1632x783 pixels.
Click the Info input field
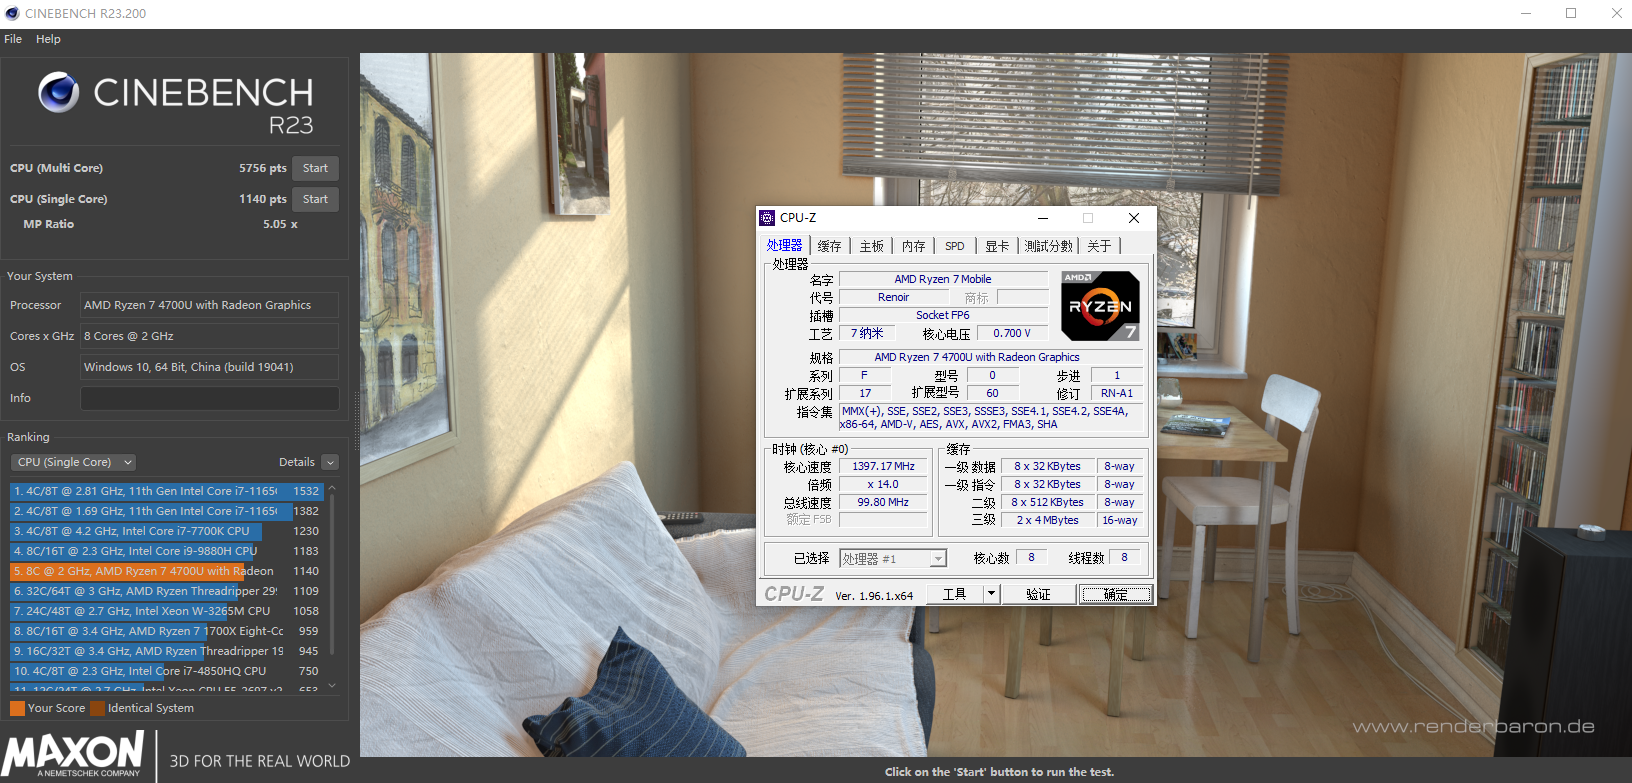[x=209, y=398]
